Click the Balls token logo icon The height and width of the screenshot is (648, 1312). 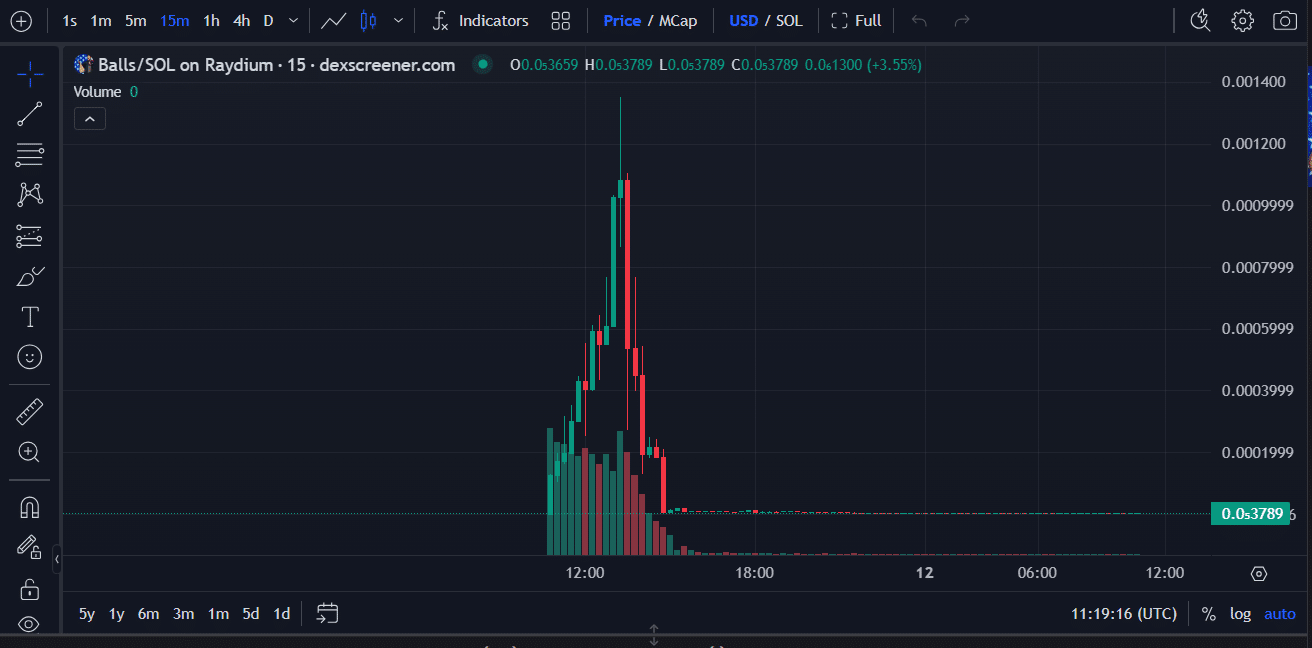[x=84, y=65]
